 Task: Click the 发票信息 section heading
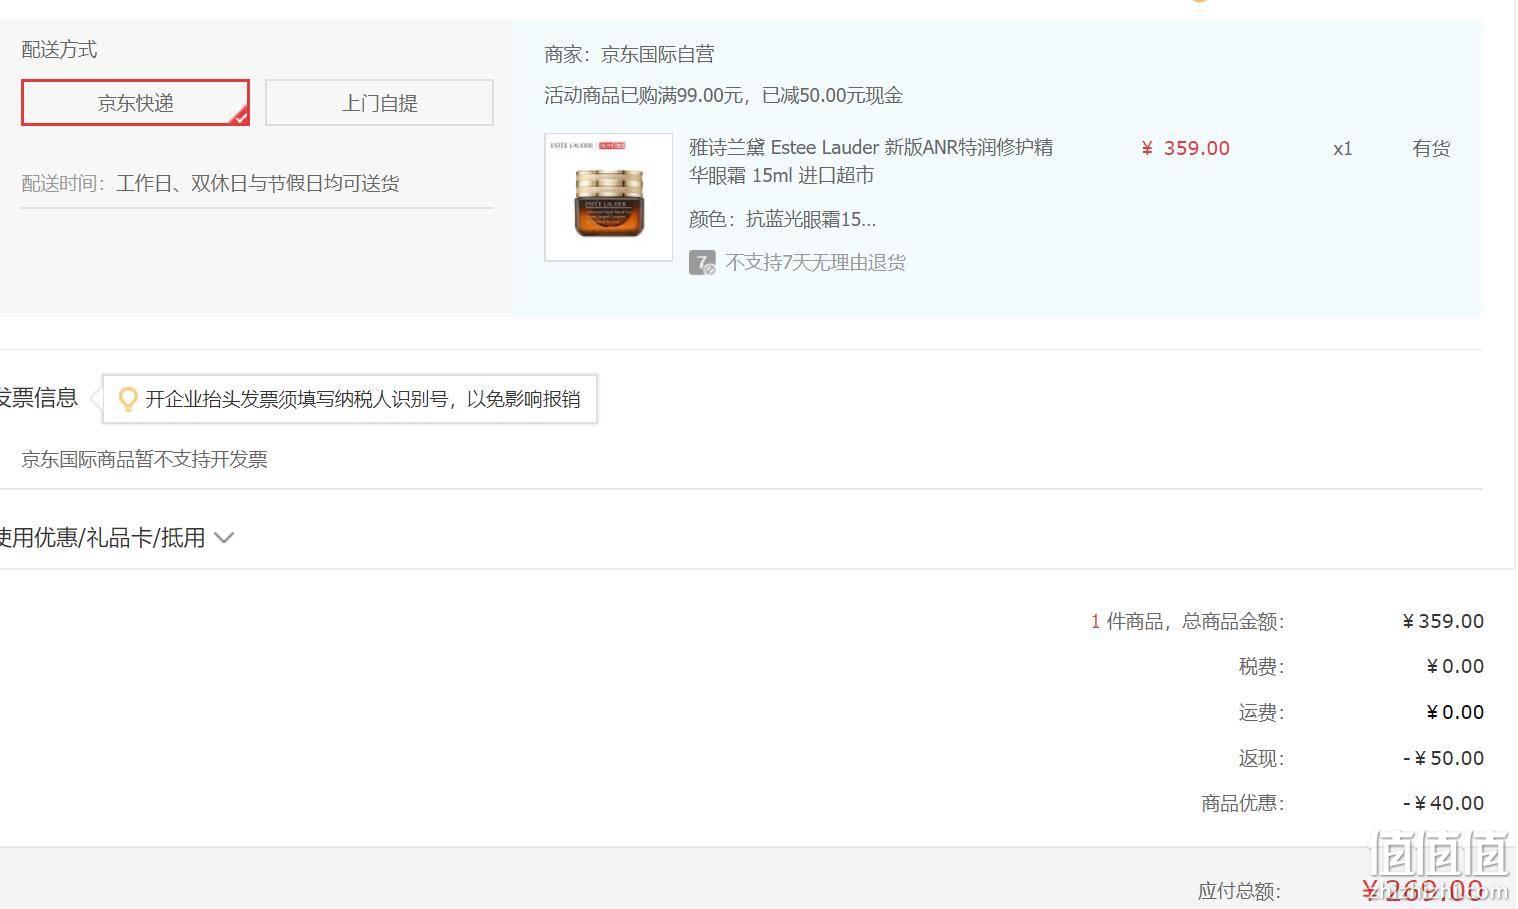tap(38, 398)
